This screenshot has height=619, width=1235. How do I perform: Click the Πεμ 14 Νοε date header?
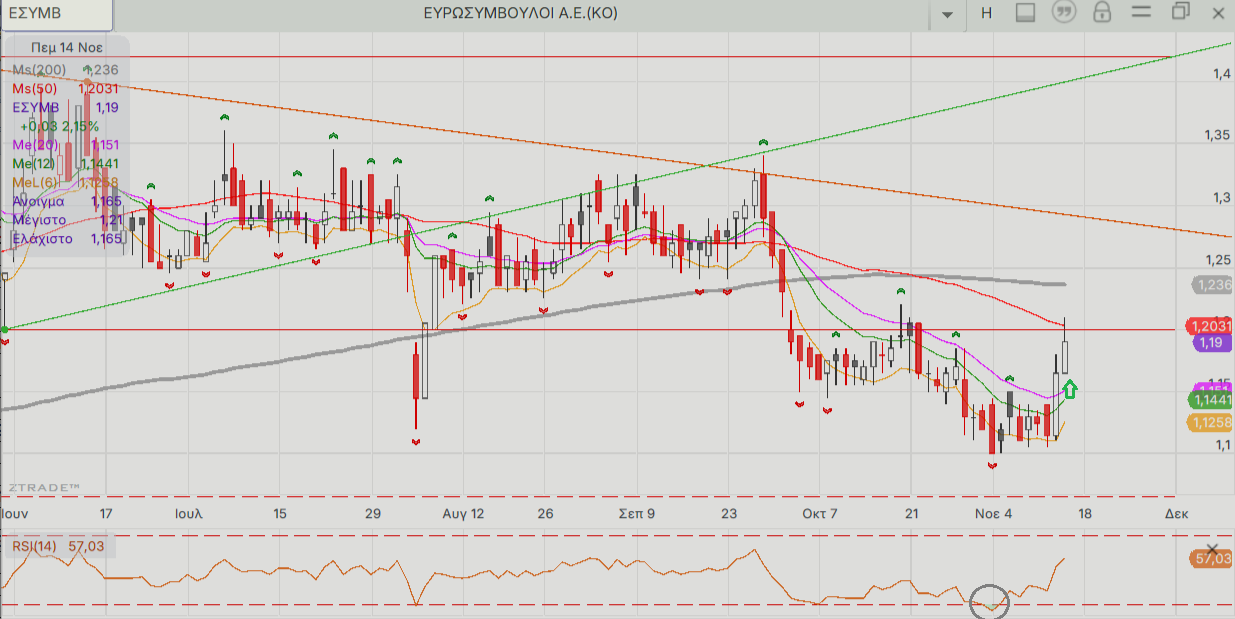[66, 47]
